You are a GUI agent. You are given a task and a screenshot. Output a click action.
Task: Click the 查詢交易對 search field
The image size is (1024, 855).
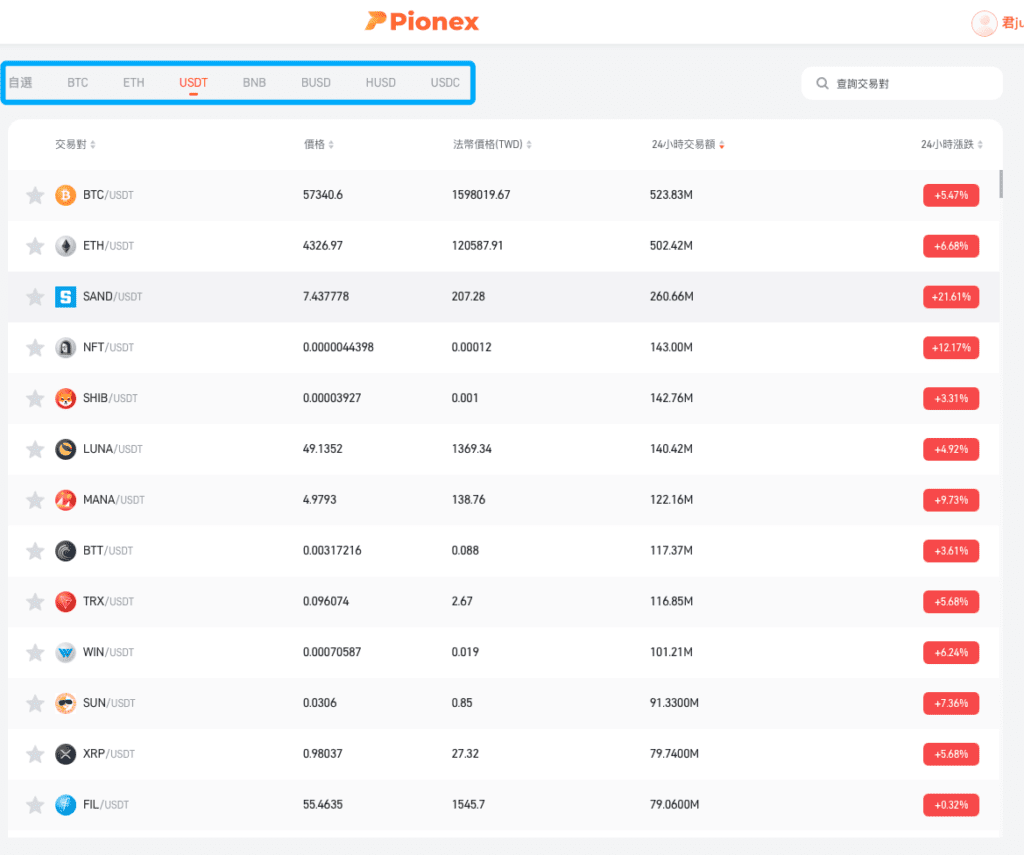click(902, 84)
